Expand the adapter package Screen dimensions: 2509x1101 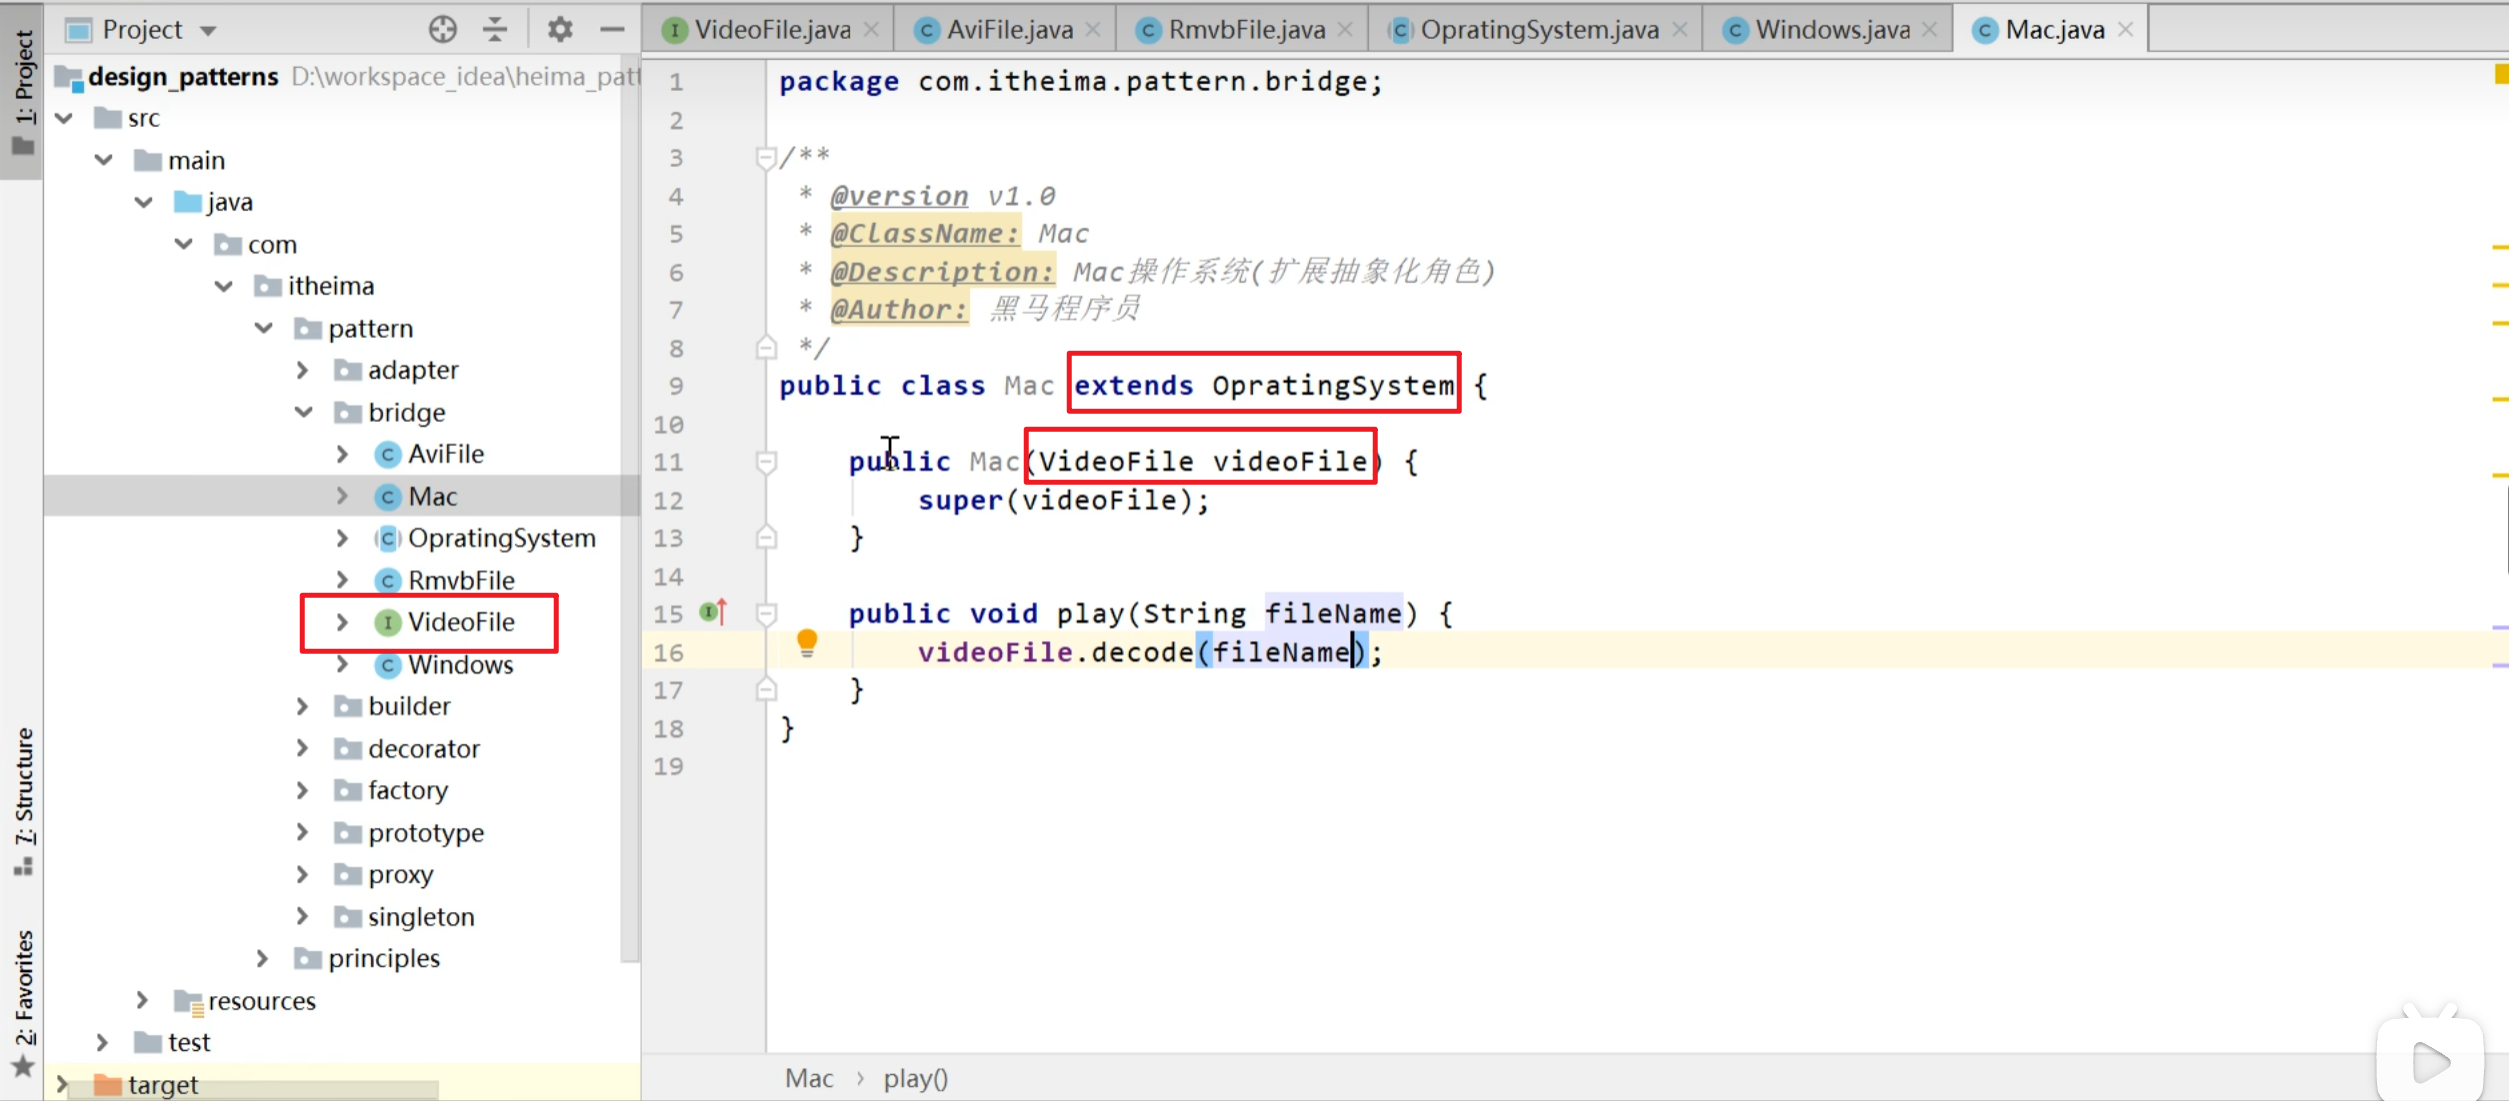tap(303, 370)
